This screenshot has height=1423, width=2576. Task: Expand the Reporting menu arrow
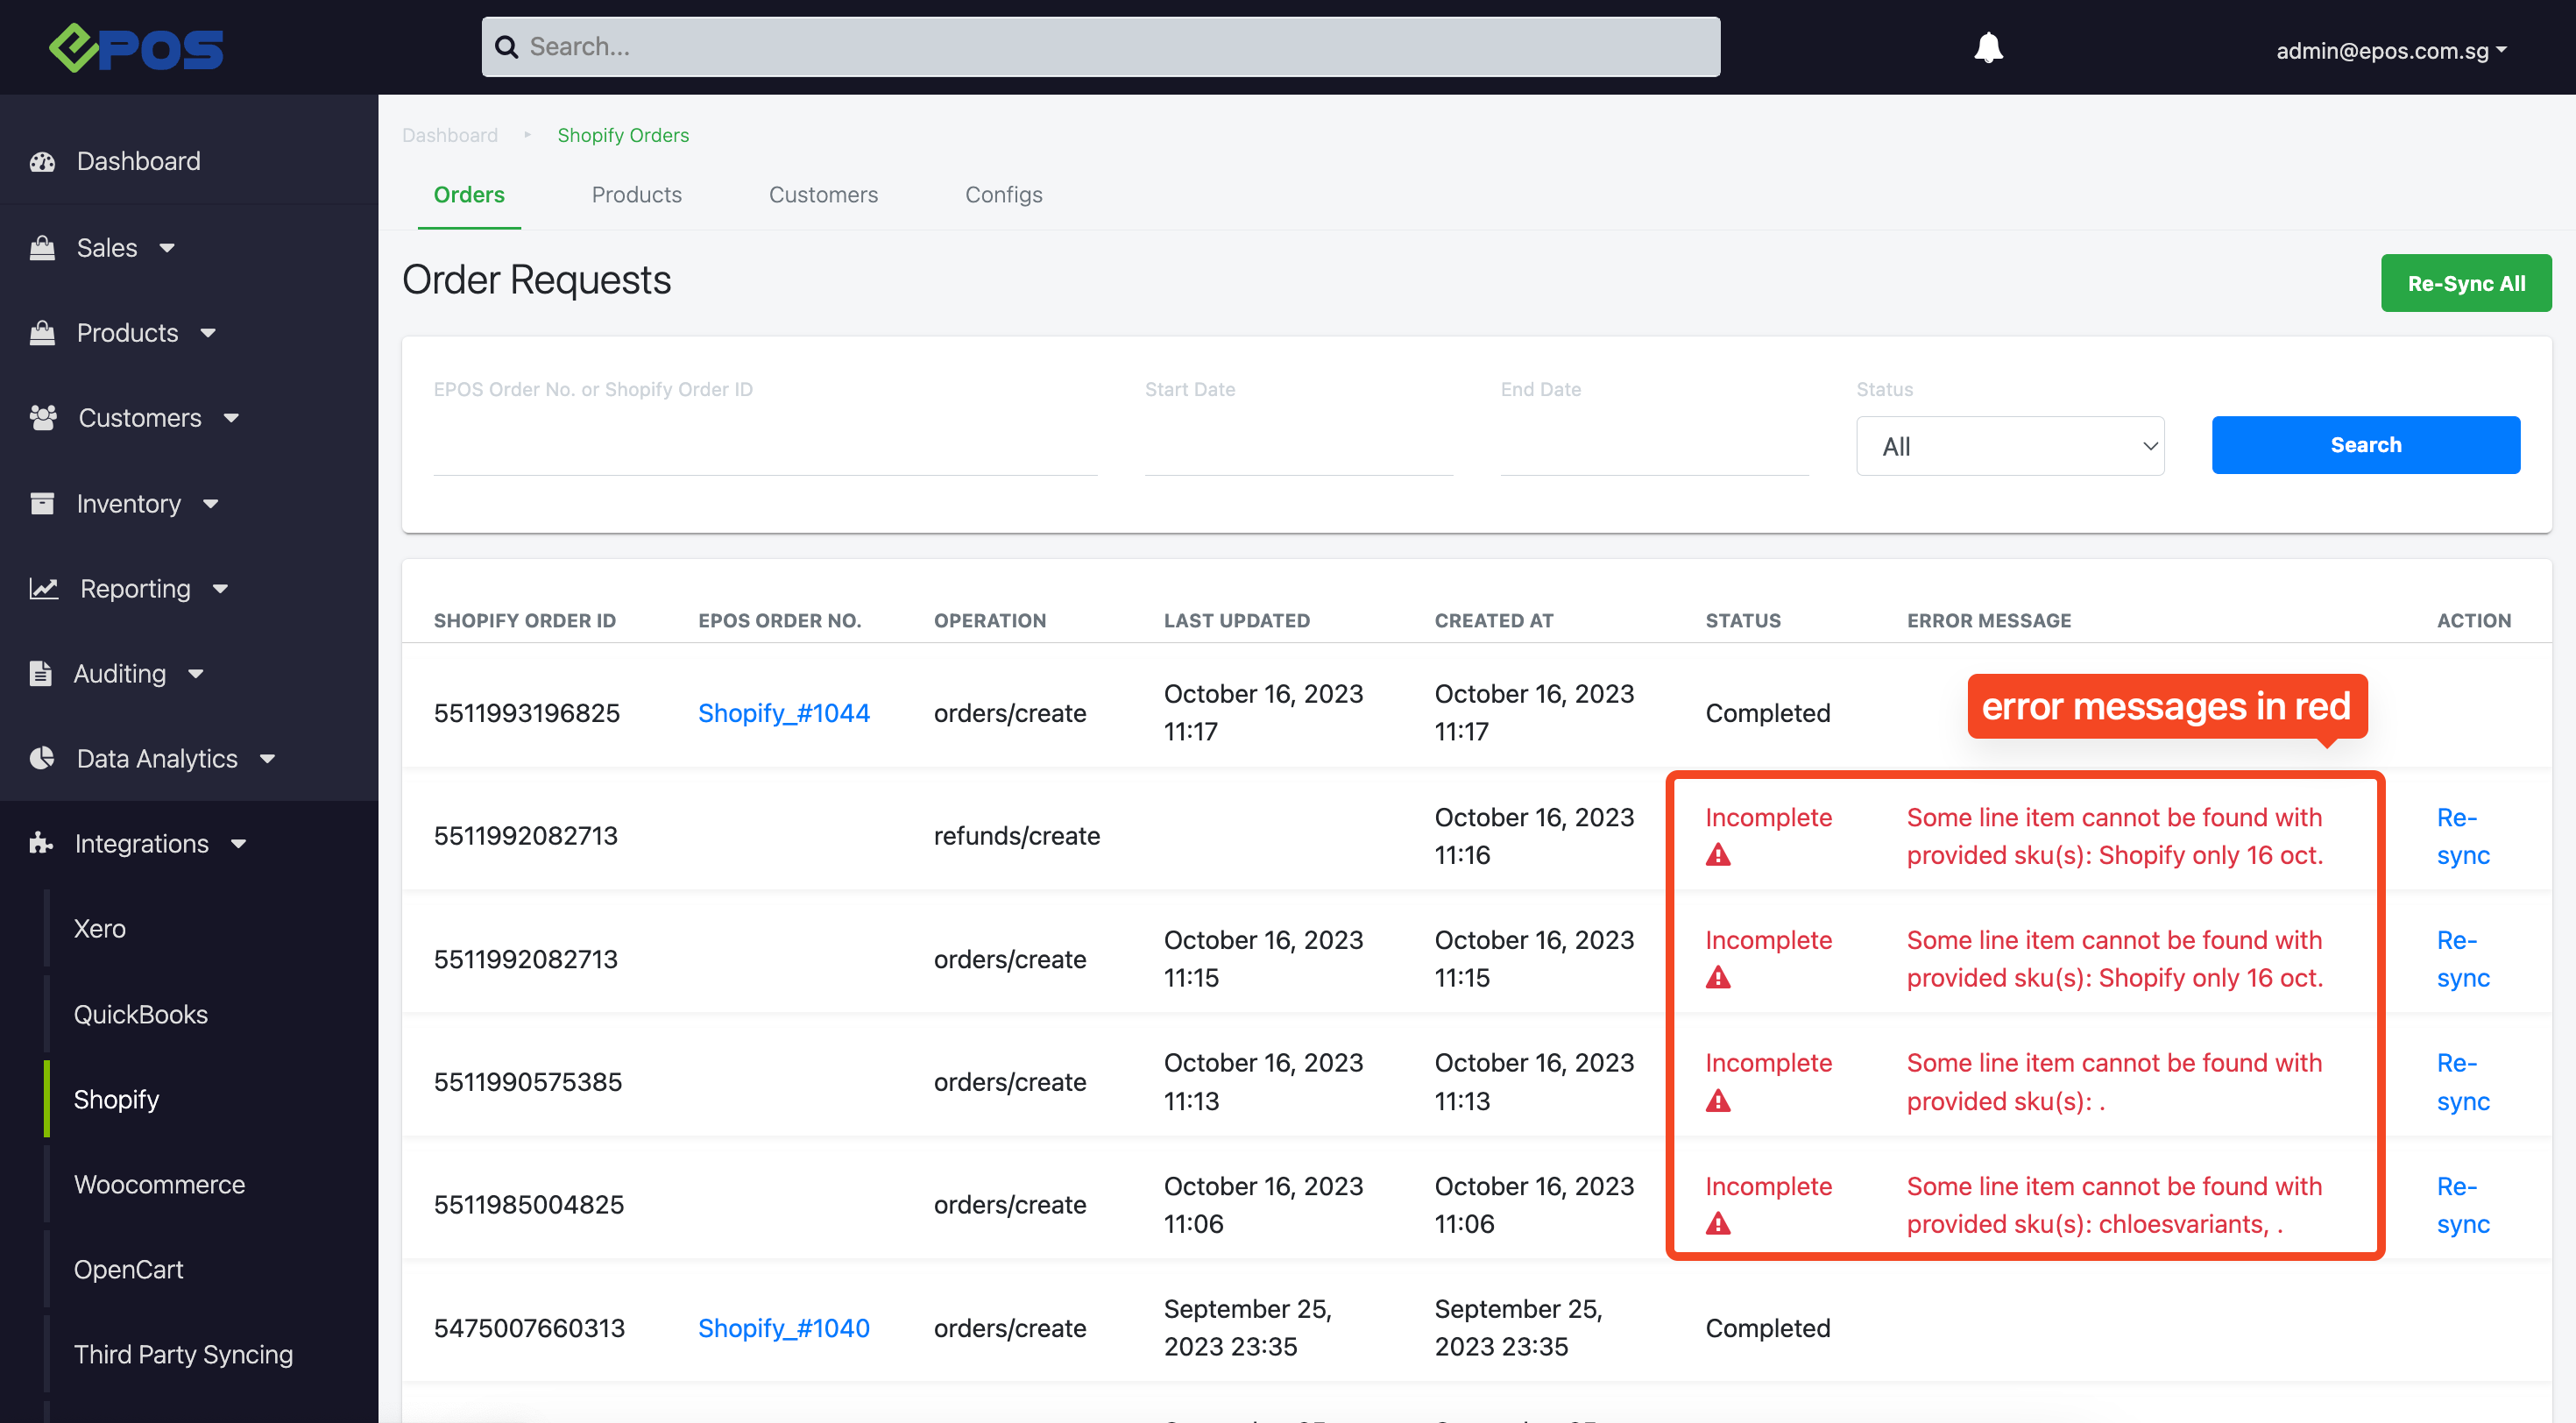[x=220, y=589]
